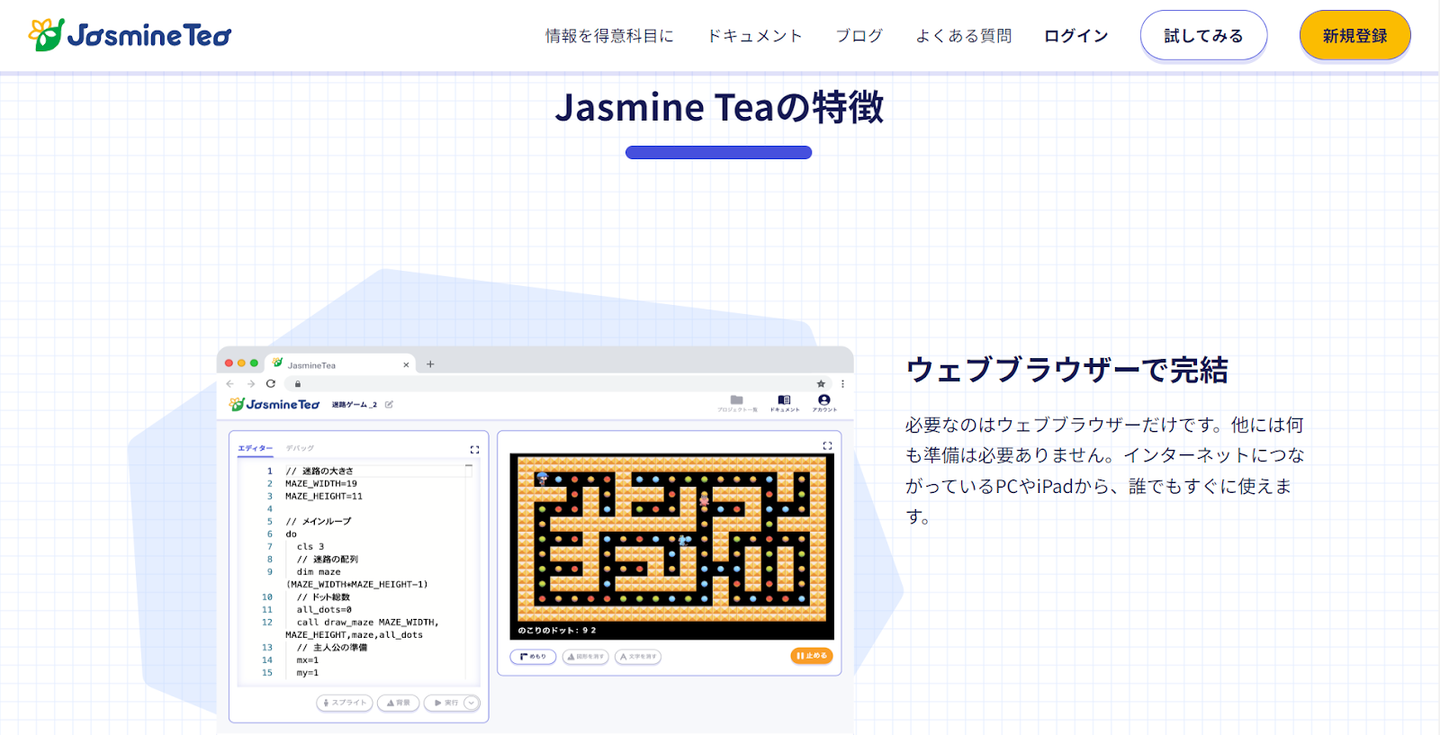Click the maze game preview canvas
Image resolution: width=1440 pixels, height=735 pixels.
pyautogui.click(x=671, y=546)
